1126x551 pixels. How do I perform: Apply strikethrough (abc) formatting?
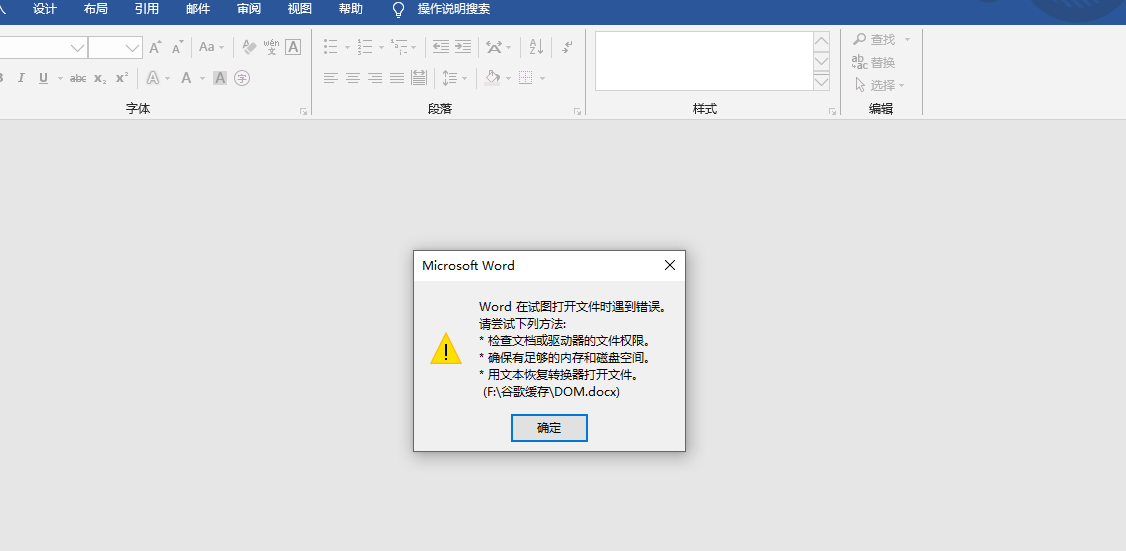(78, 78)
